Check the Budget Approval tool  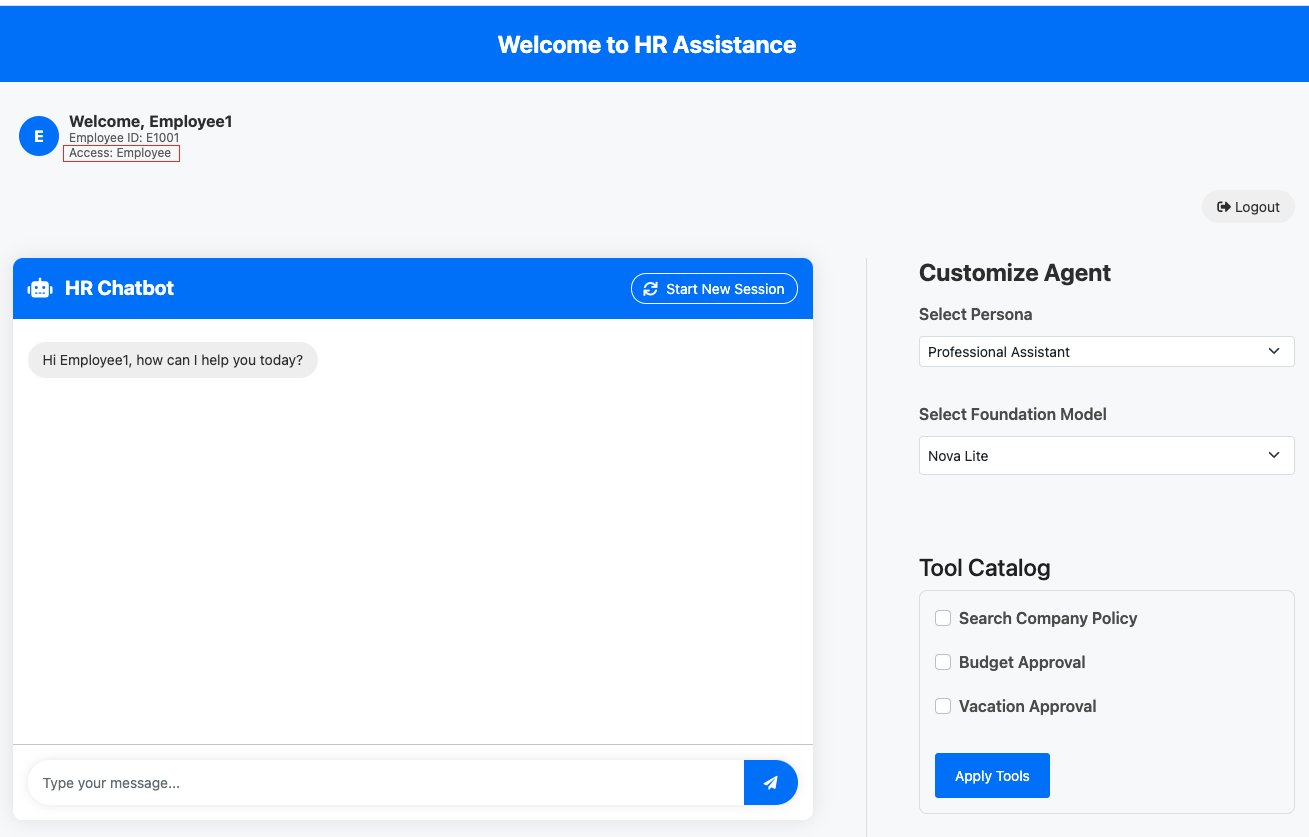(943, 662)
